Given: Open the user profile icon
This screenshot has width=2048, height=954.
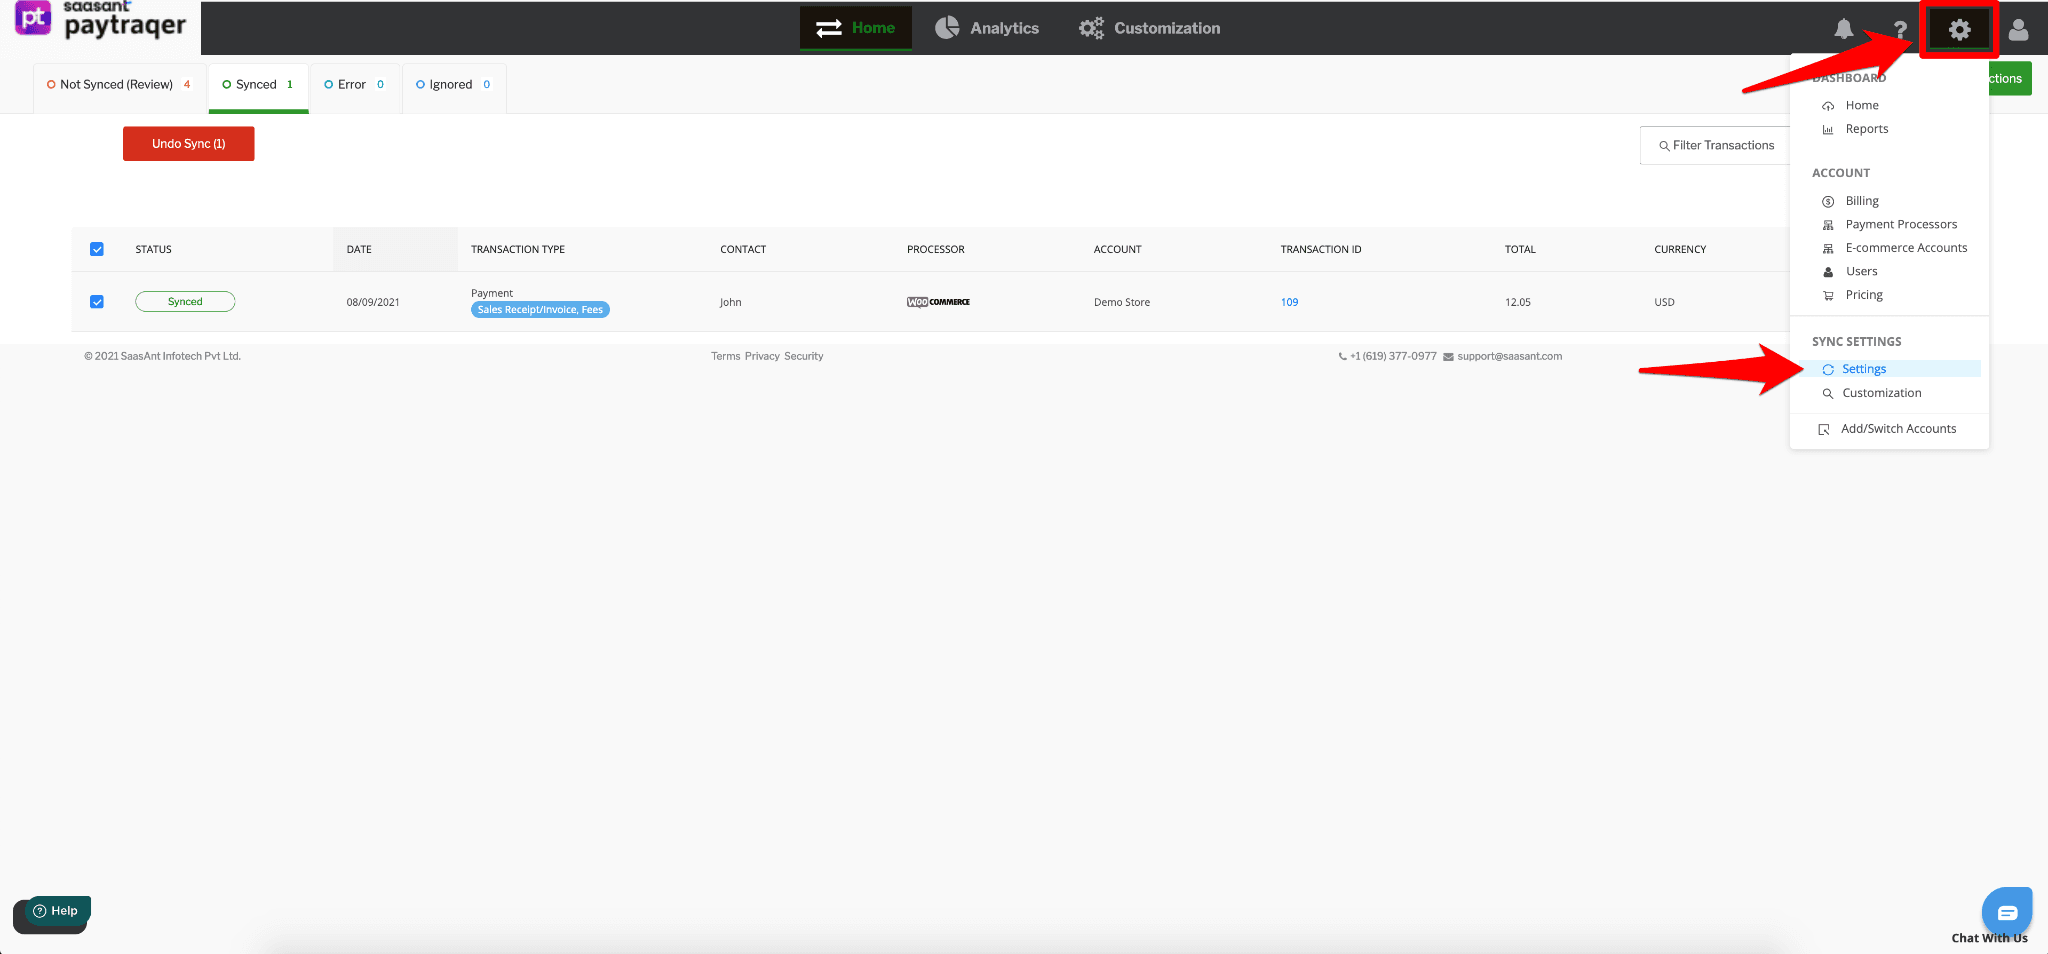Looking at the screenshot, I should pos(2019,30).
